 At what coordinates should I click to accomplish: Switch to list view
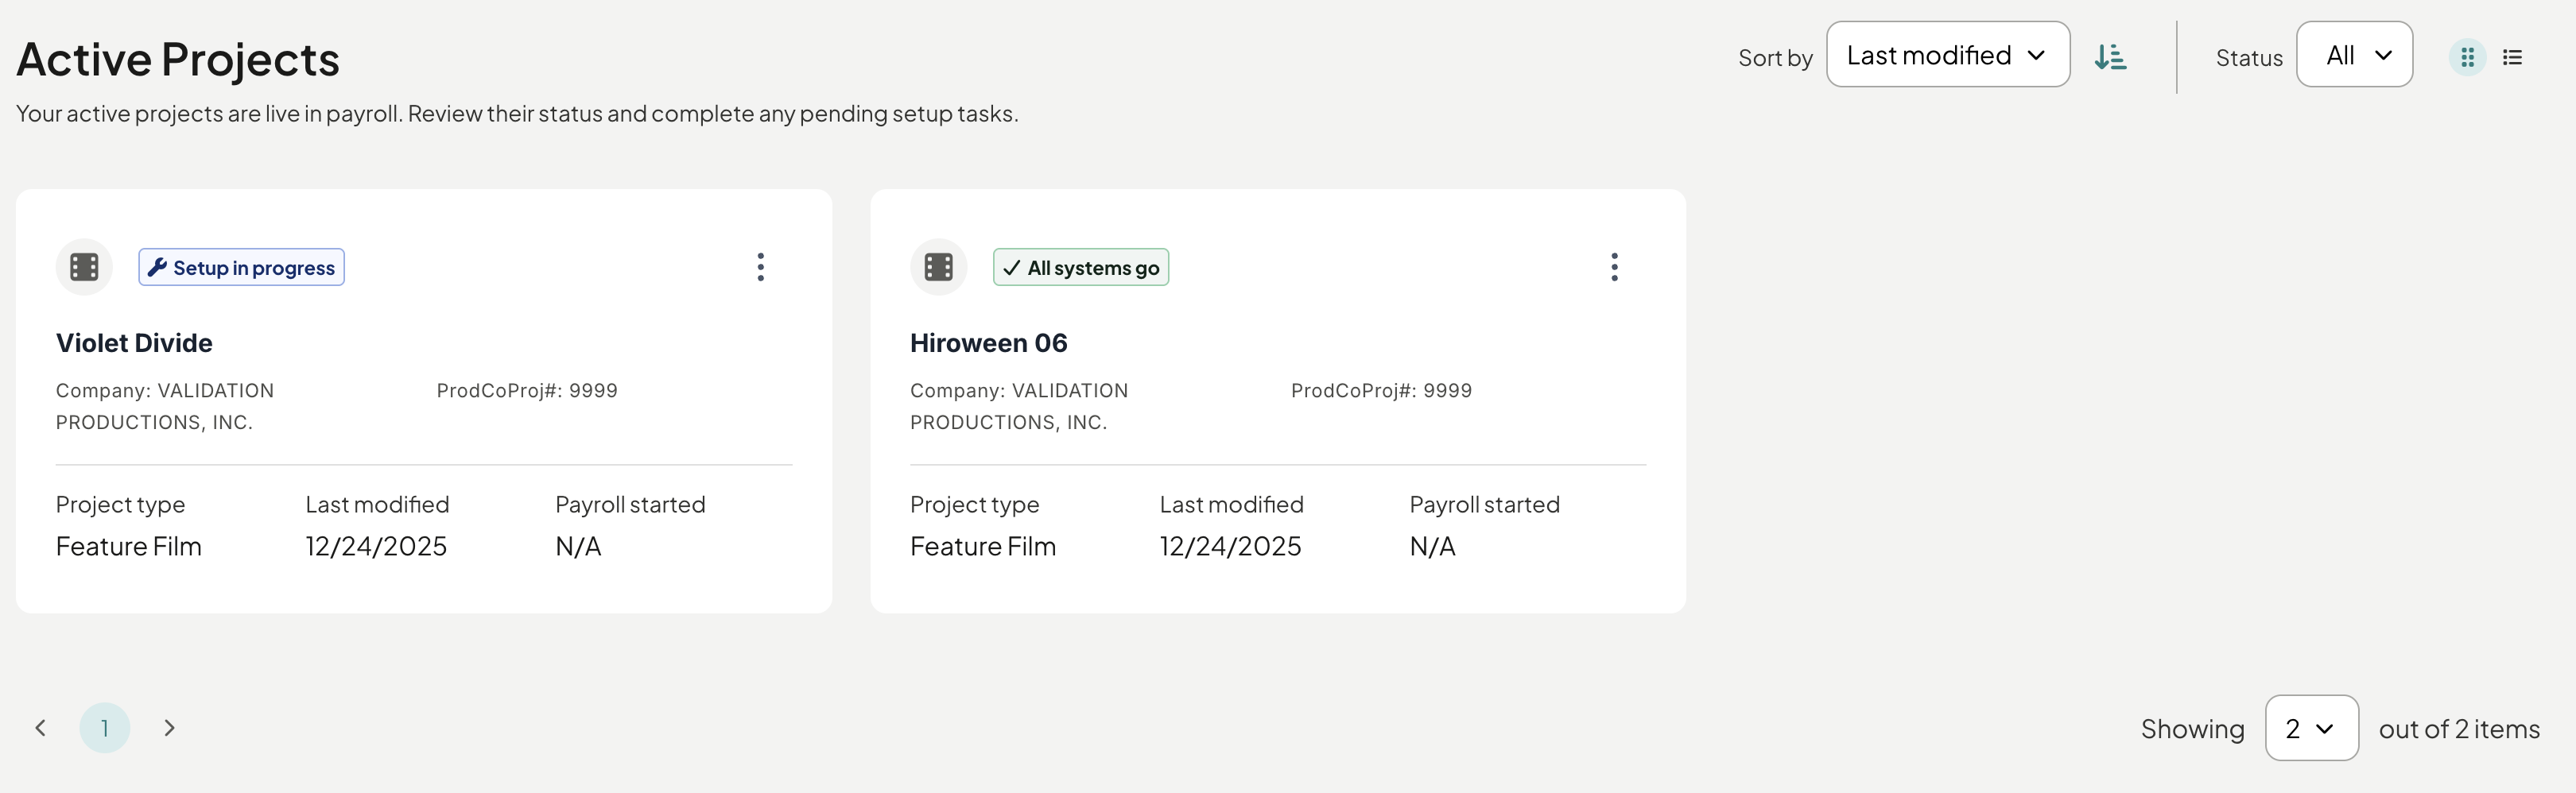point(2512,57)
